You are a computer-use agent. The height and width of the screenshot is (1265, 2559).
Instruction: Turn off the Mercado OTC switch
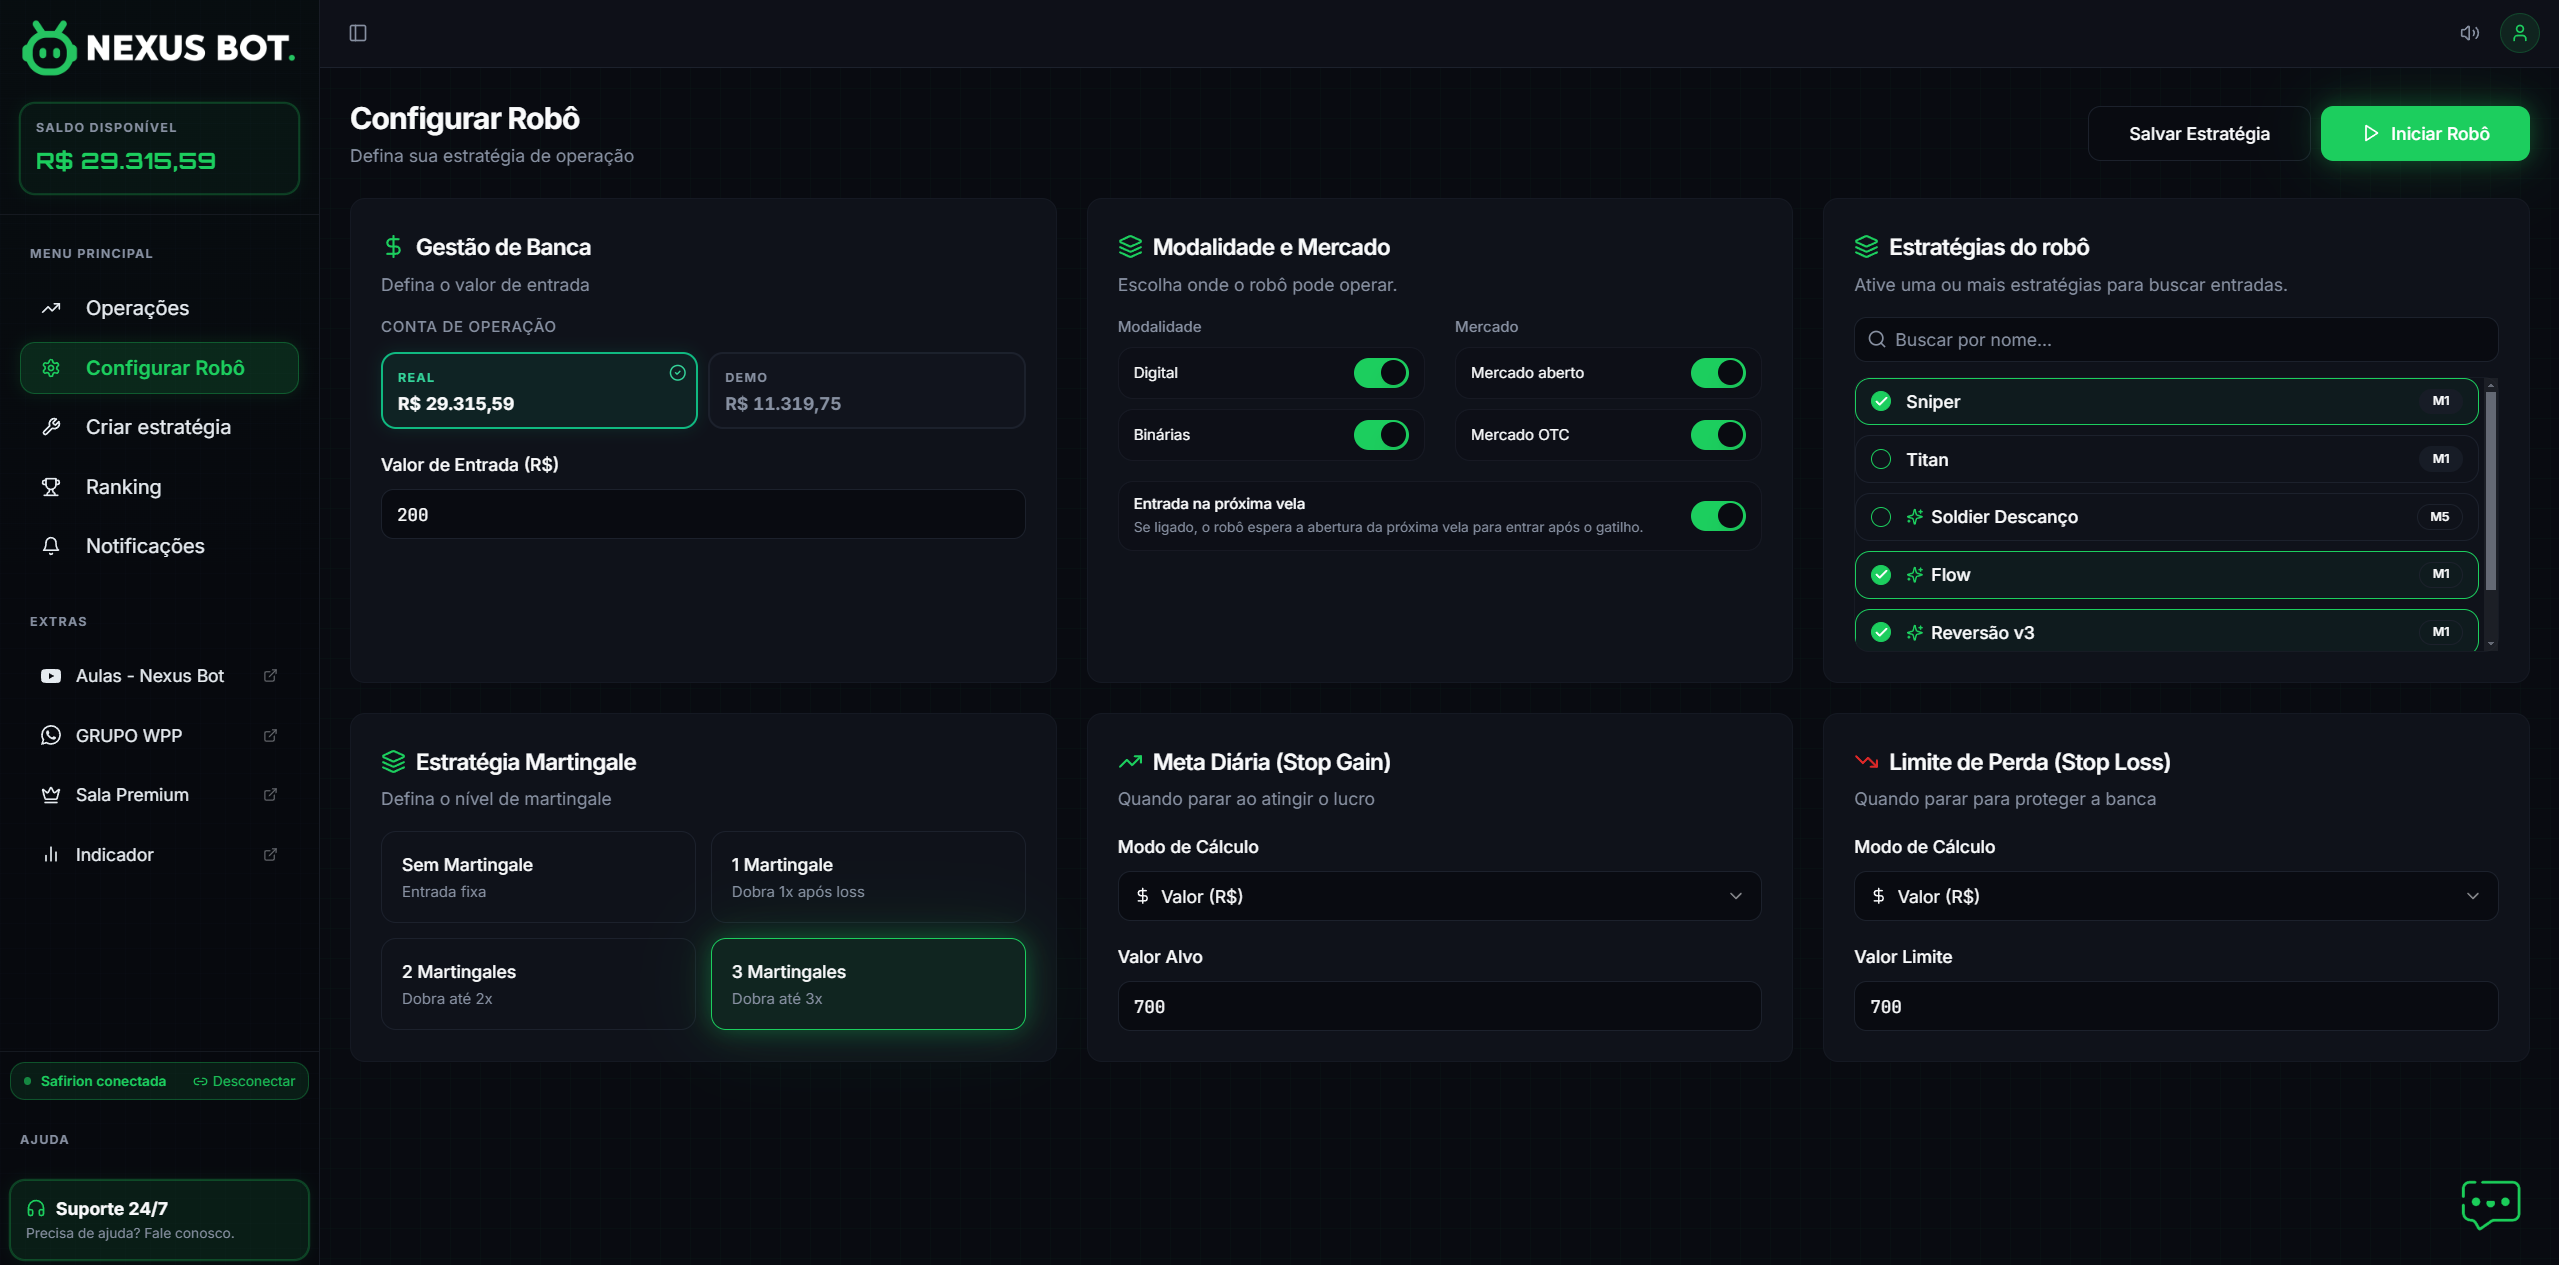click(x=1717, y=435)
